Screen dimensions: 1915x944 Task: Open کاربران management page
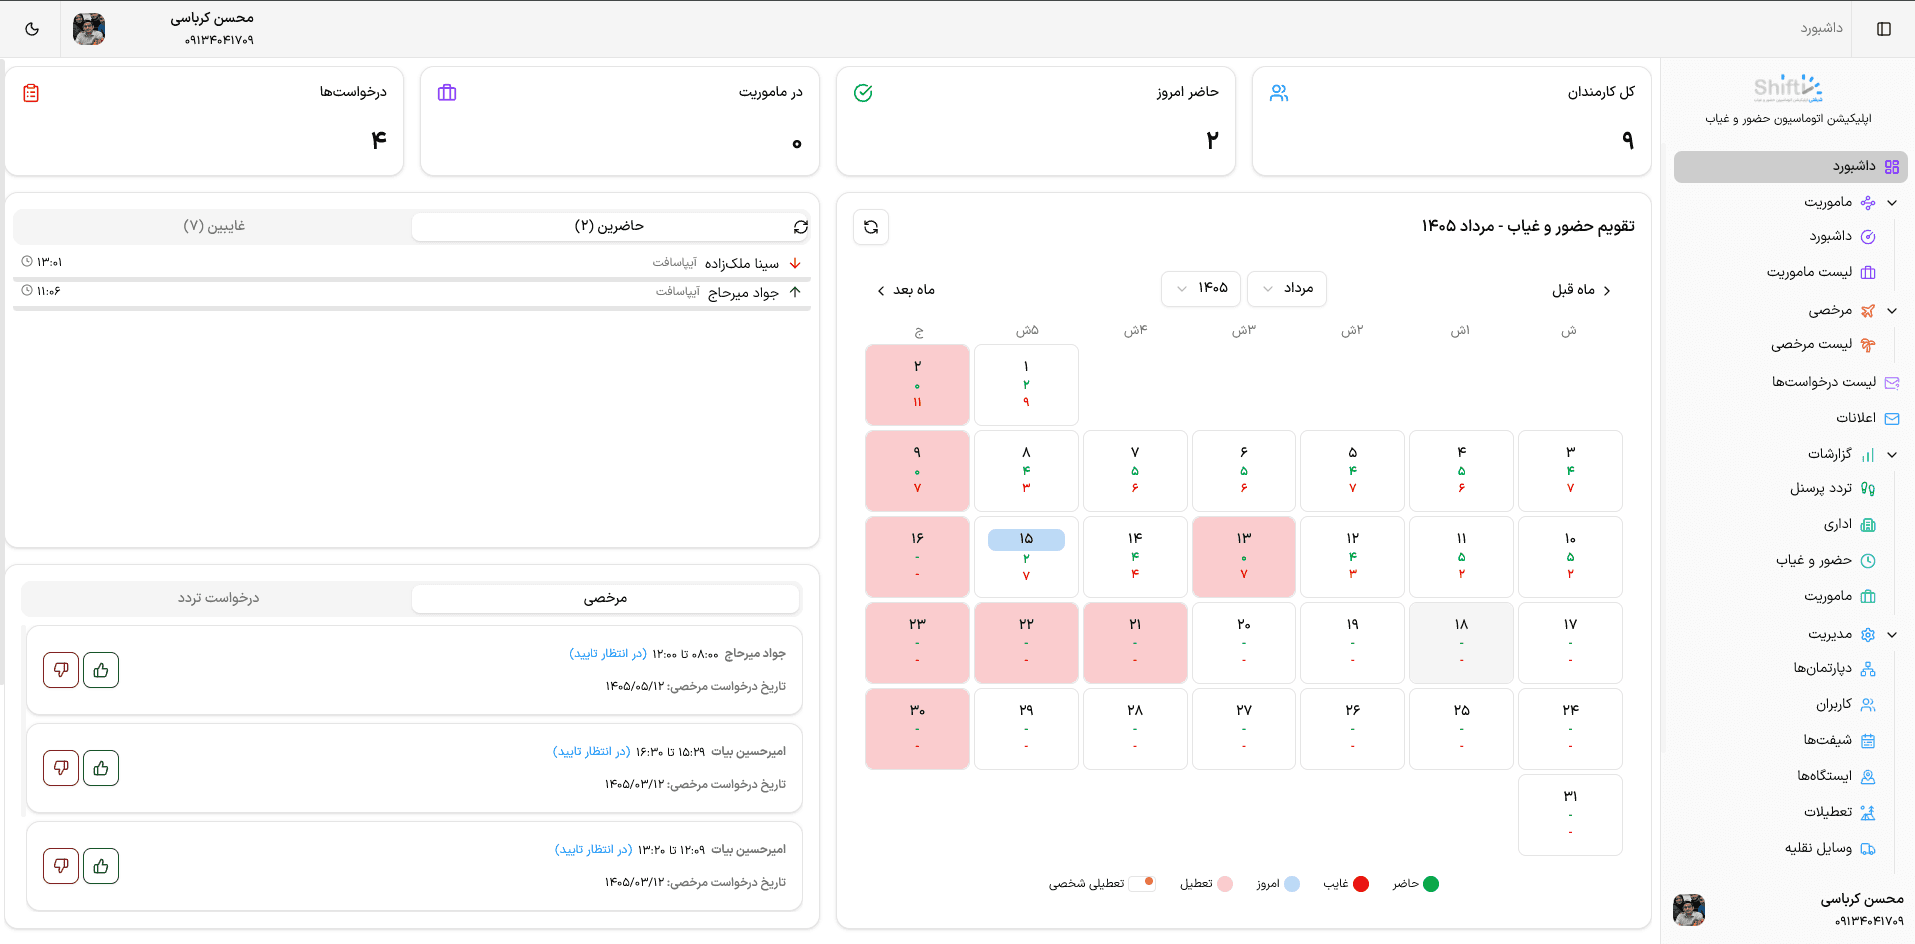point(1845,704)
